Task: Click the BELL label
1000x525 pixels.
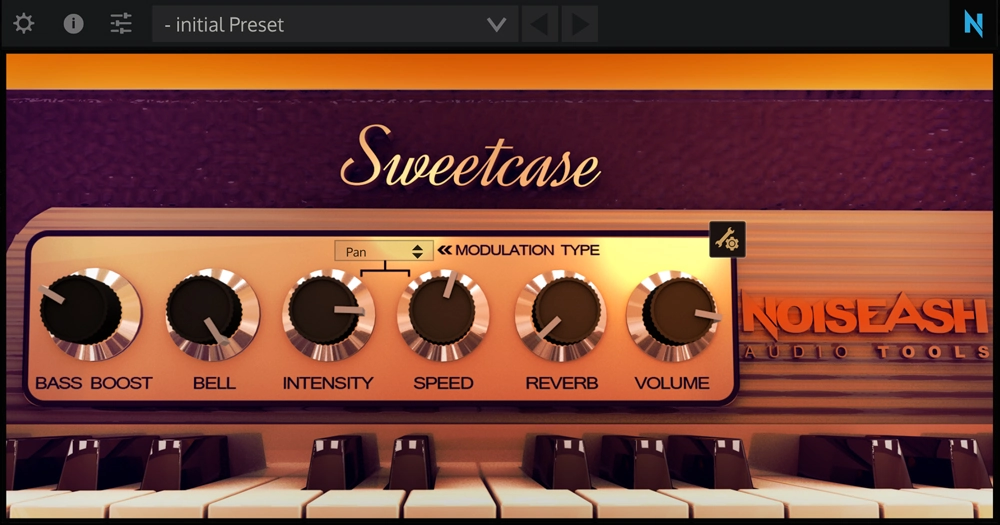Action: point(214,383)
